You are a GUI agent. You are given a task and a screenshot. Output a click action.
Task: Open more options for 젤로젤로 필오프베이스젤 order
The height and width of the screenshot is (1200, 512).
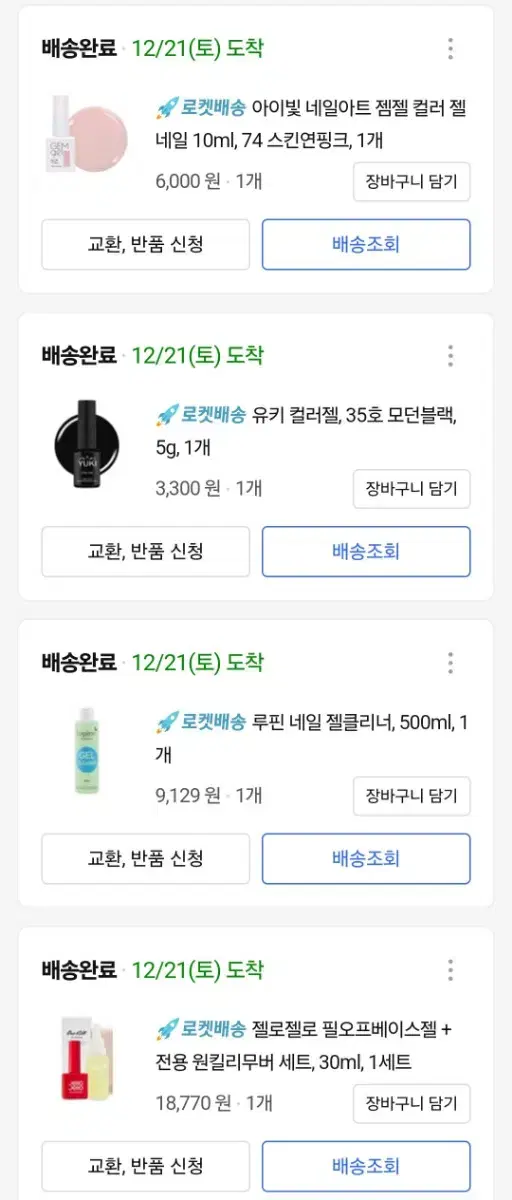click(451, 970)
